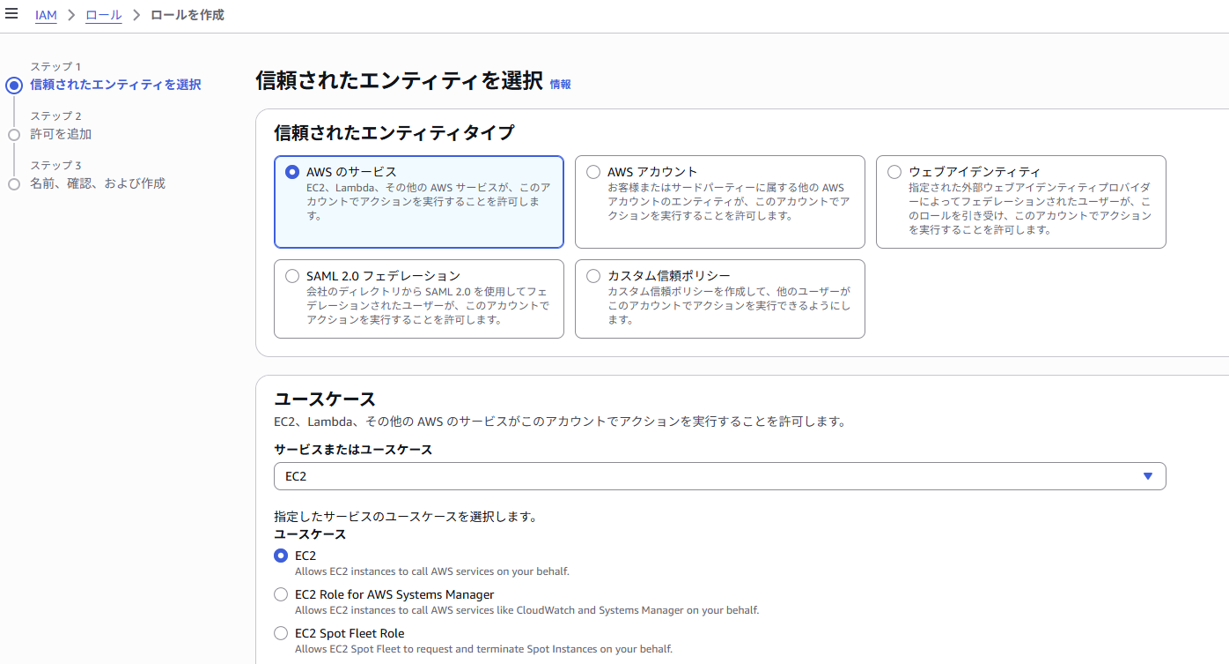Image resolution: width=1229 pixels, height=664 pixels.
Task: Open the hamburger navigation menu
Action: [12, 14]
